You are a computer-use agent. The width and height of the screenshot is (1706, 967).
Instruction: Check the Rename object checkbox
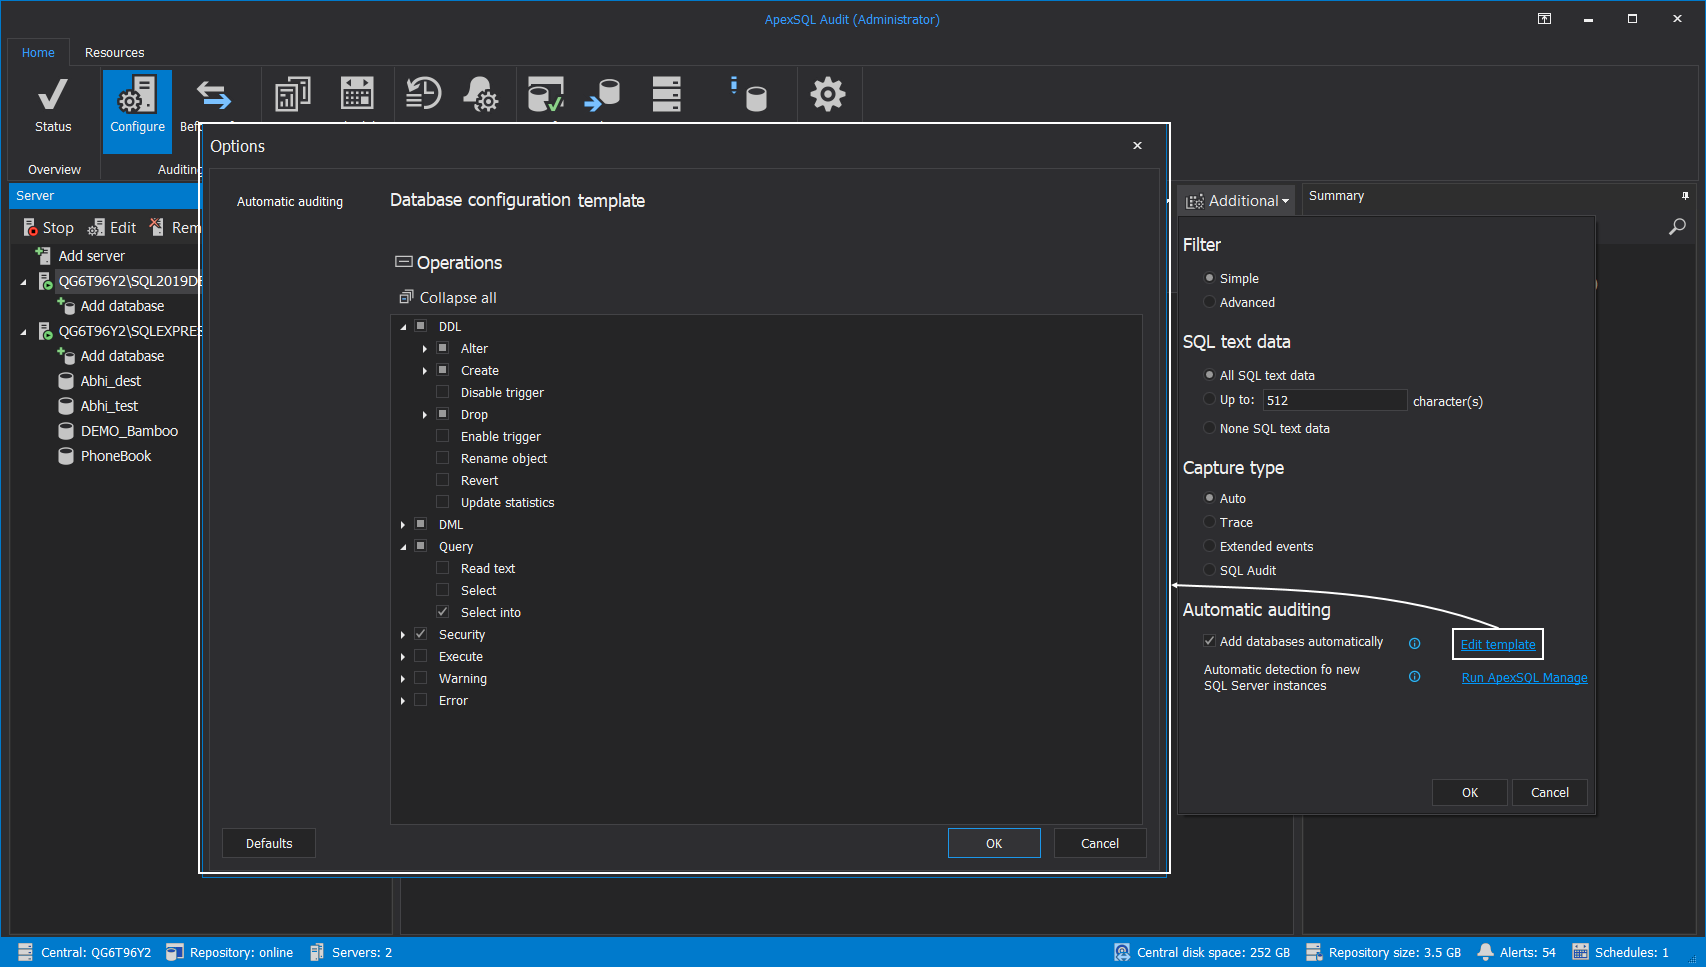[442, 458]
